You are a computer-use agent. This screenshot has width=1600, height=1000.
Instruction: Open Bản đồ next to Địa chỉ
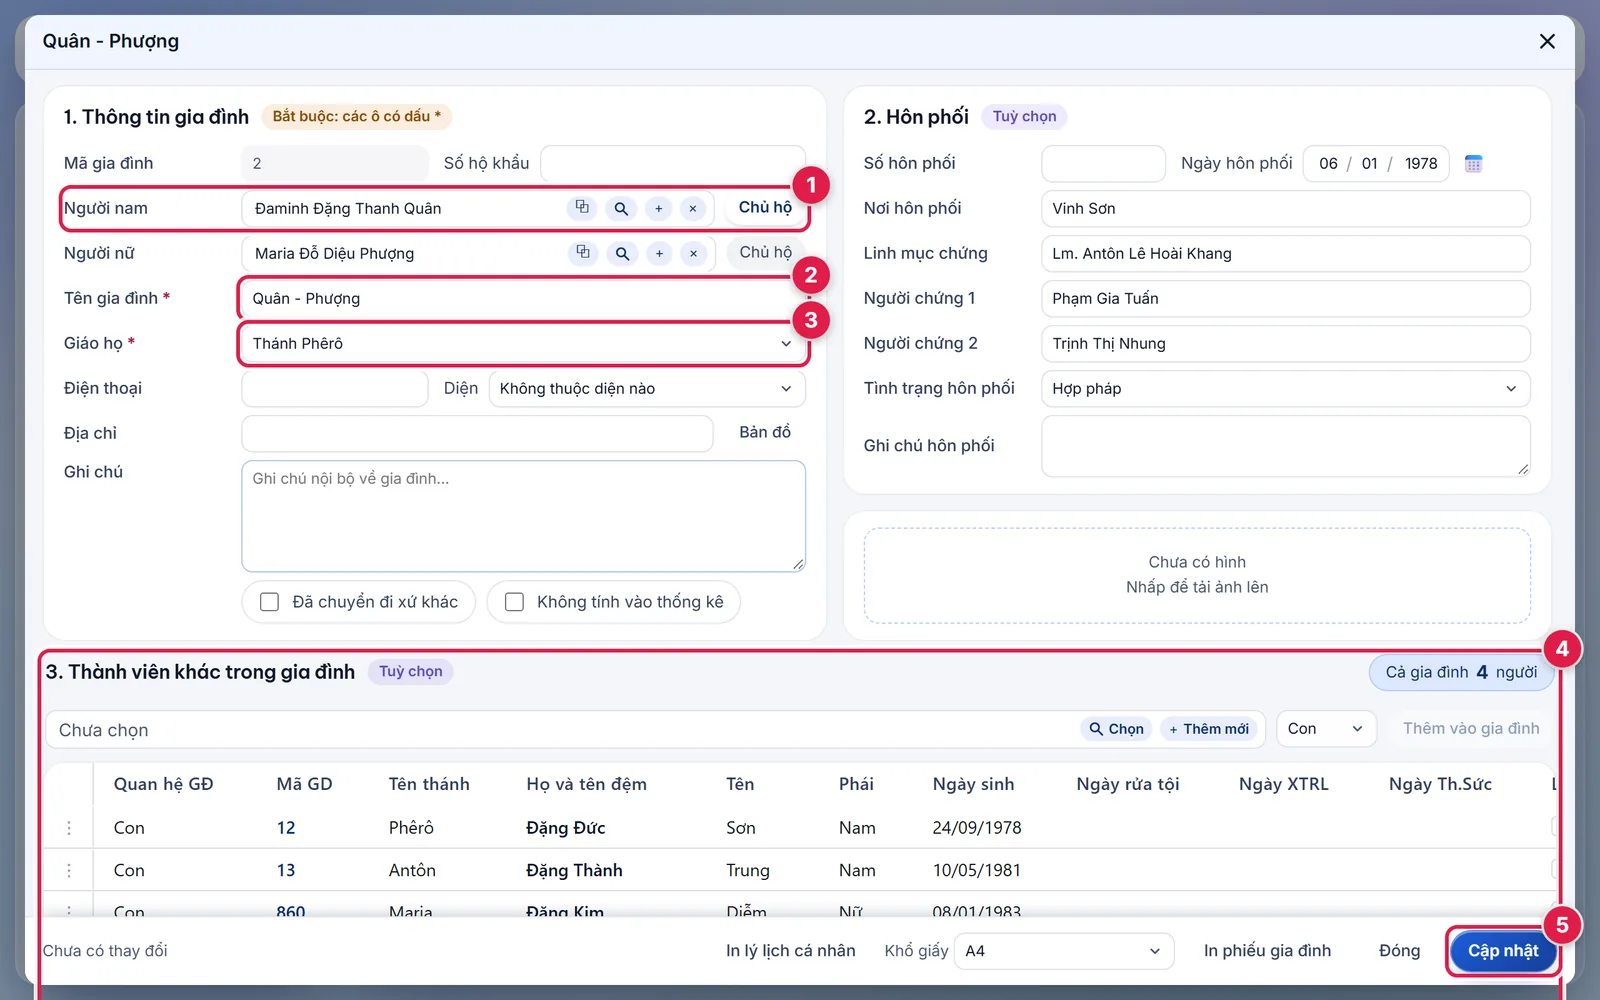(765, 432)
